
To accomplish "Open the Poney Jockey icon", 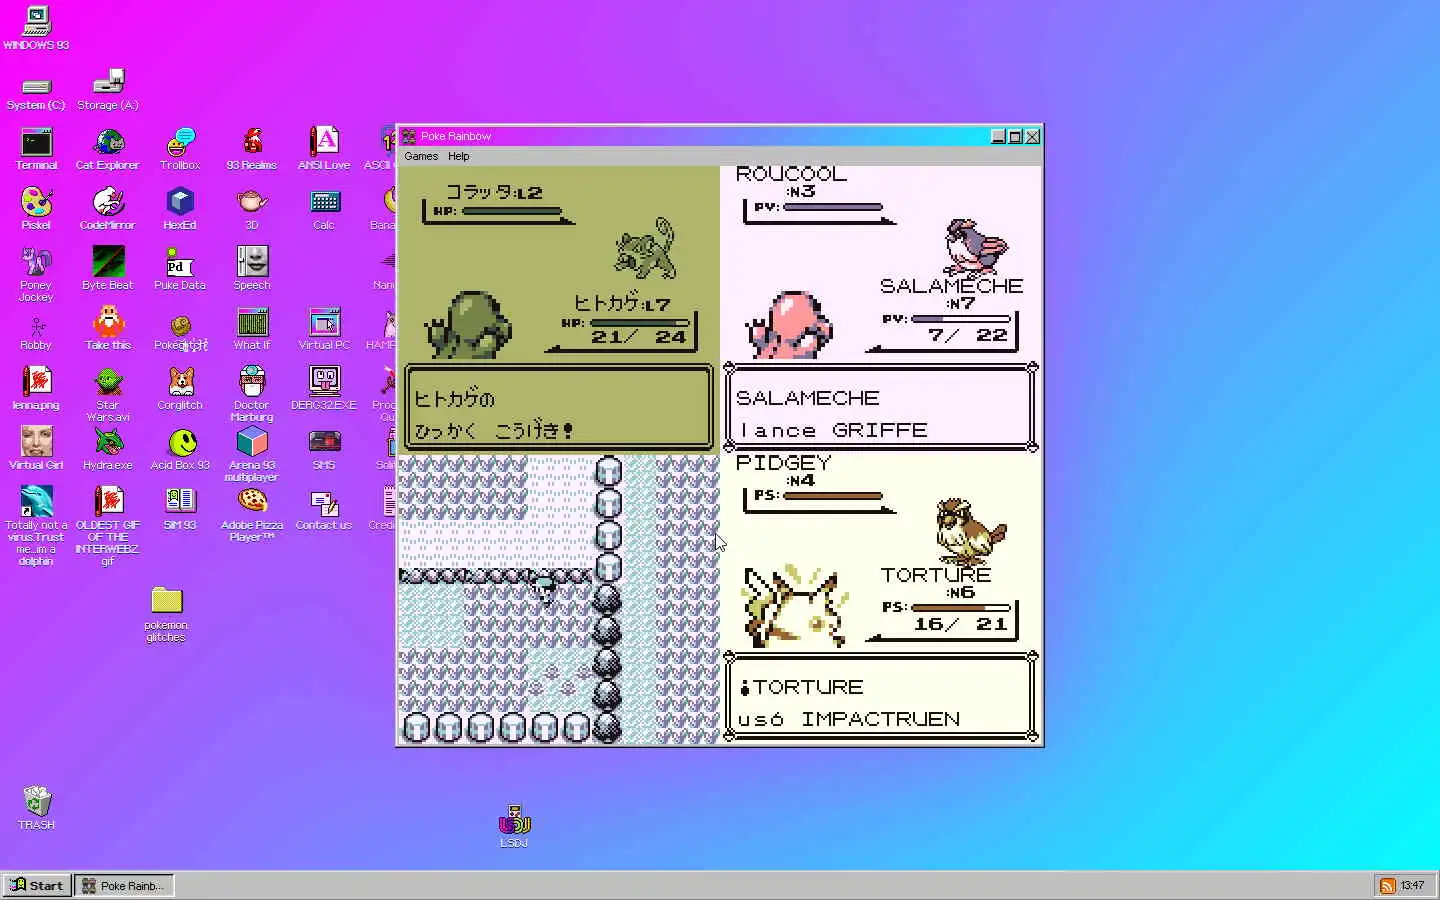I will pyautogui.click(x=36, y=275).
